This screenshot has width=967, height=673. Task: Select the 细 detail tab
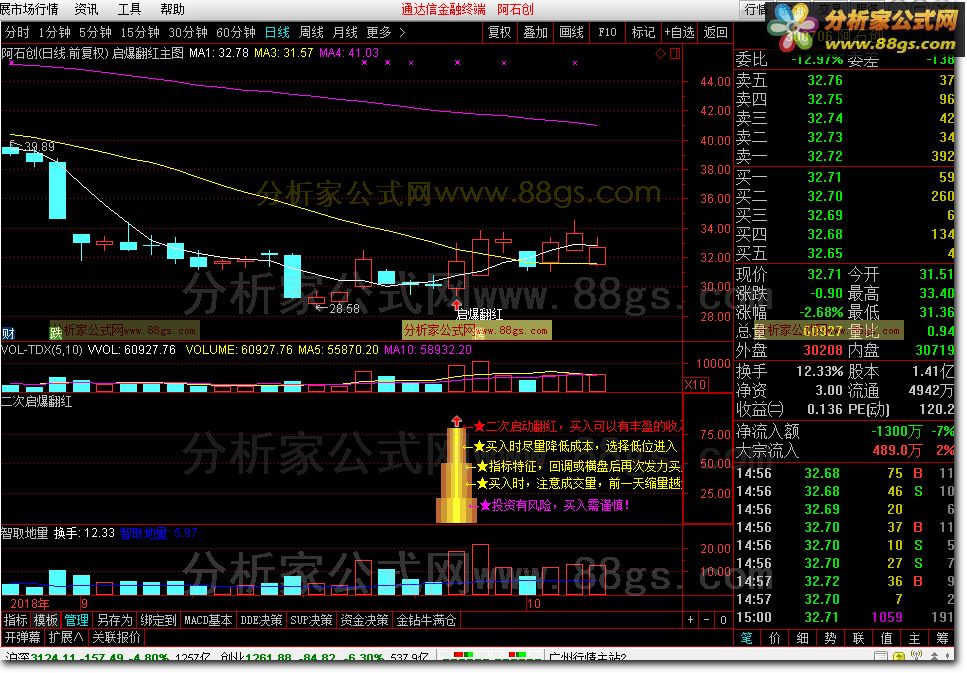pyautogui.click(x=802, y=638)
